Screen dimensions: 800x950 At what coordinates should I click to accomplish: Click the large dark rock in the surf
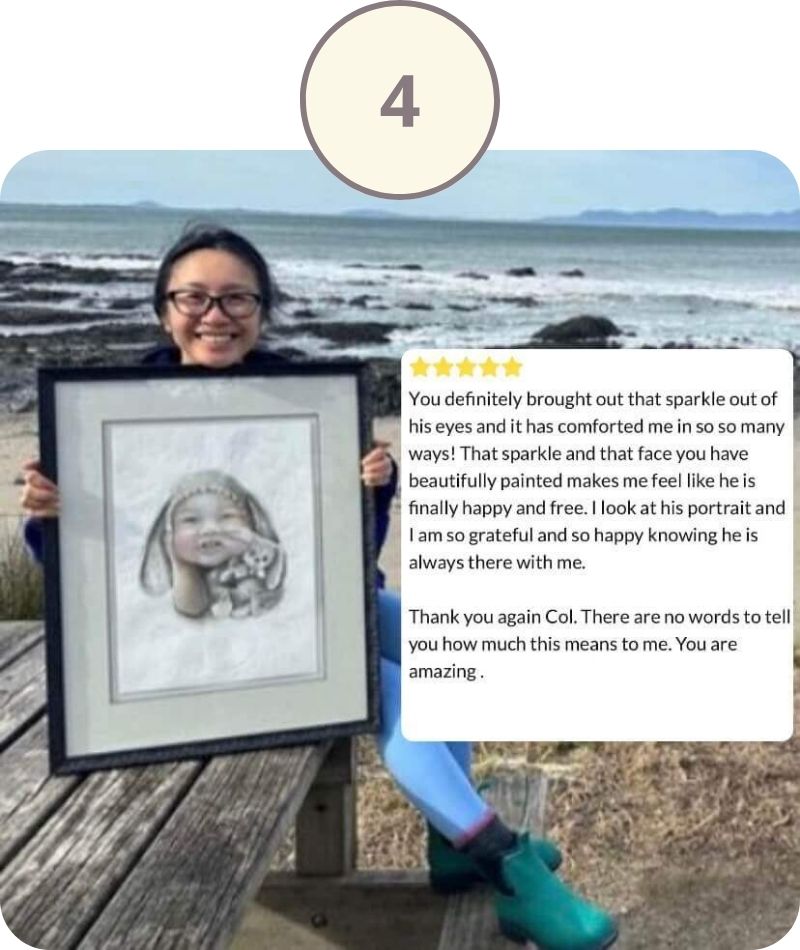tap(577, 329)
